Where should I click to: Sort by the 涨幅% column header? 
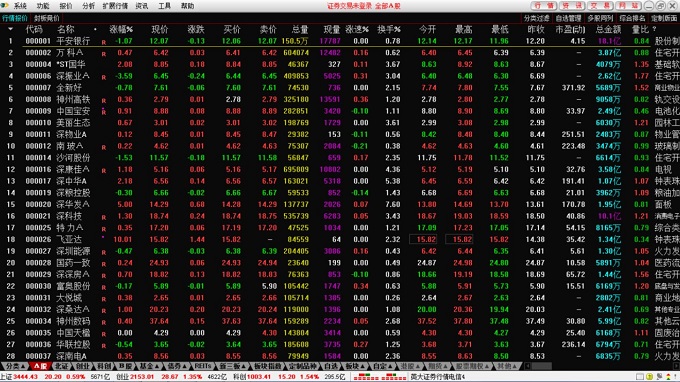coord(121,29)
